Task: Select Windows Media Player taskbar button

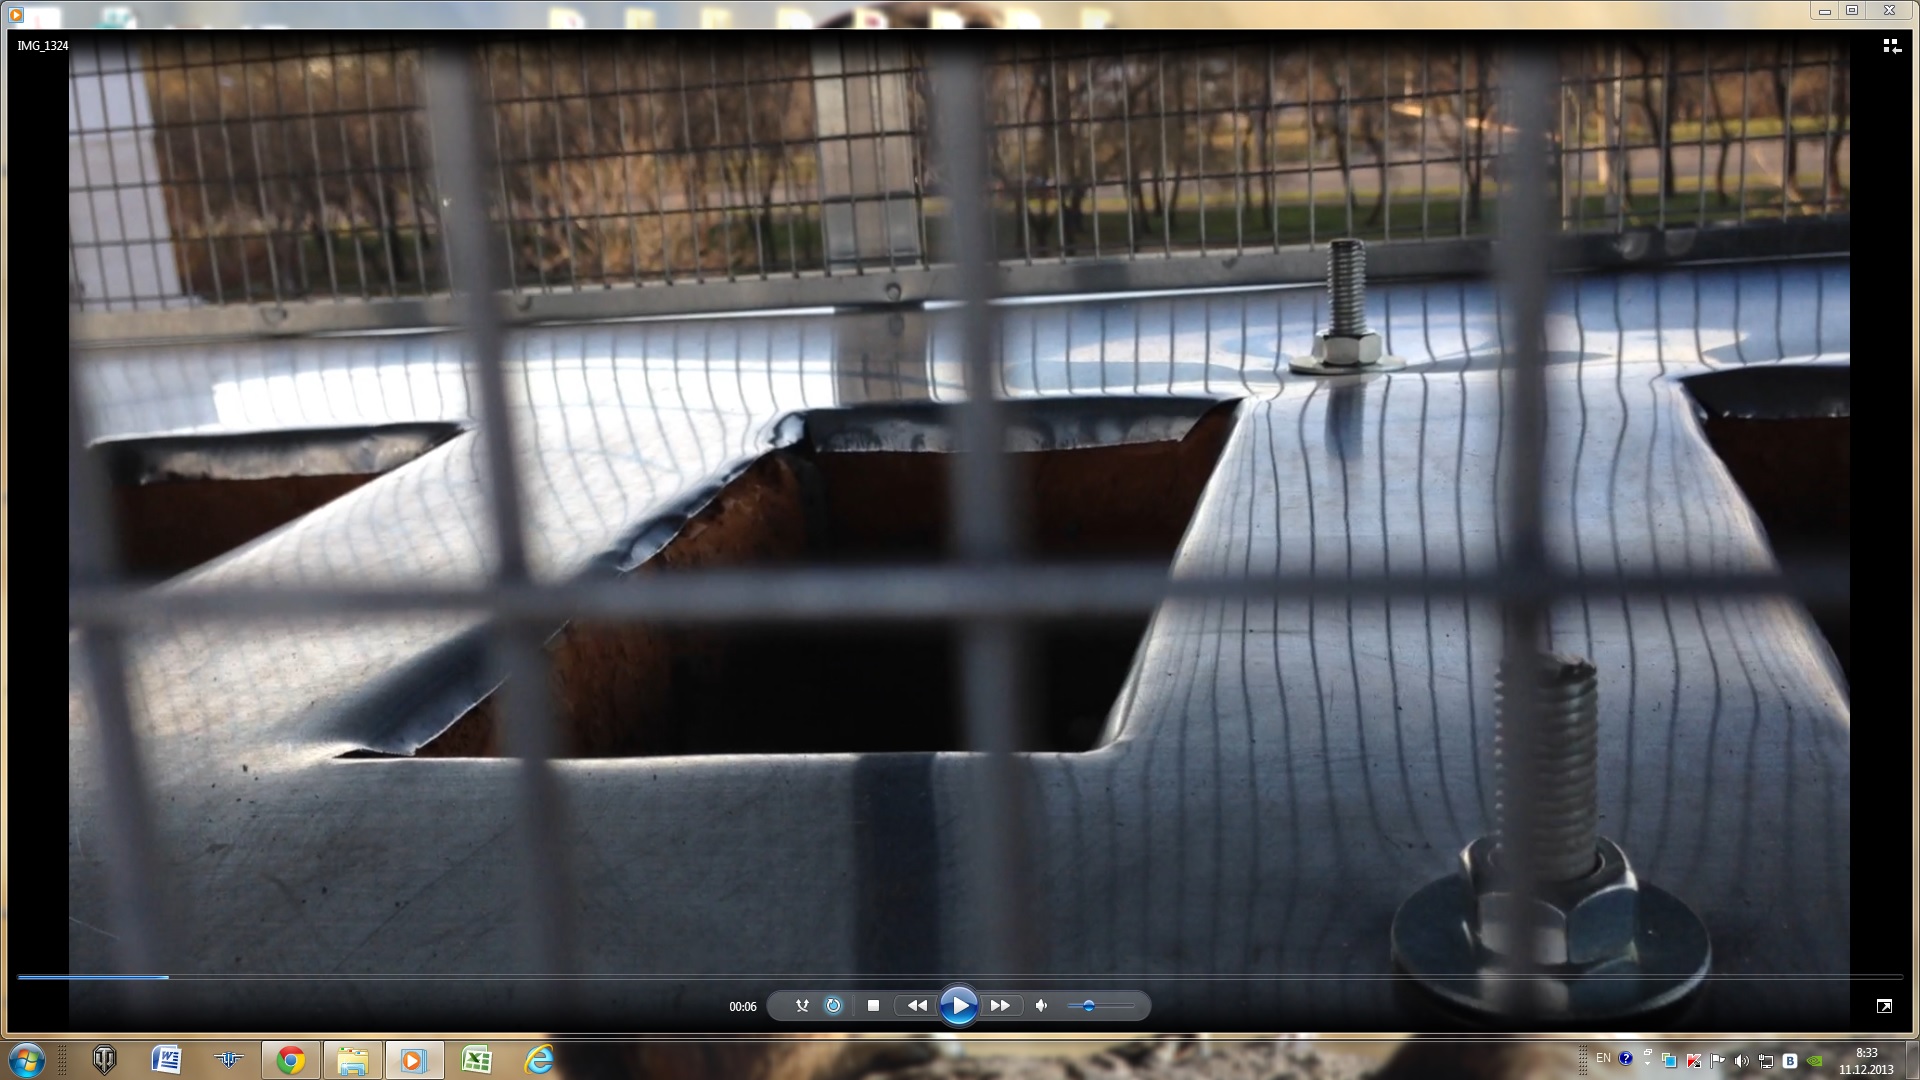Action: (414, 1060)
